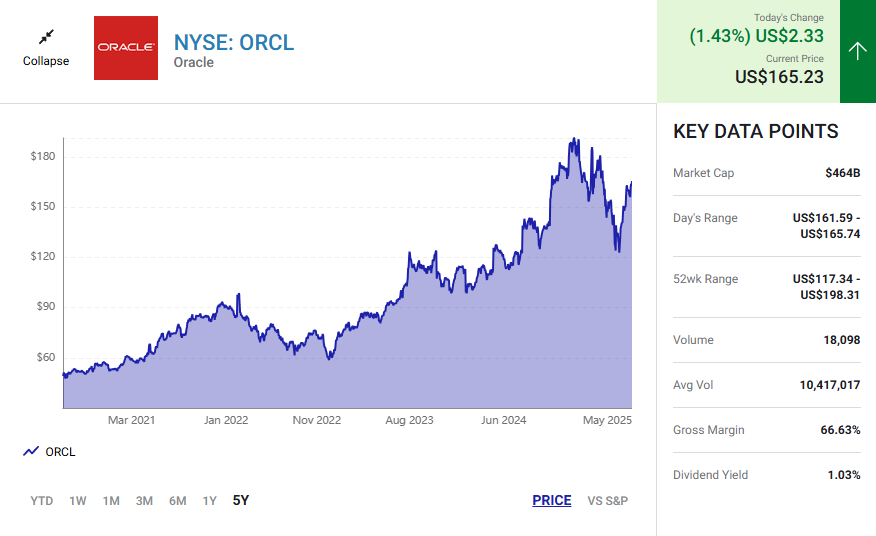
Task: Click the Nov 2022 axis label
Action: 317,420
